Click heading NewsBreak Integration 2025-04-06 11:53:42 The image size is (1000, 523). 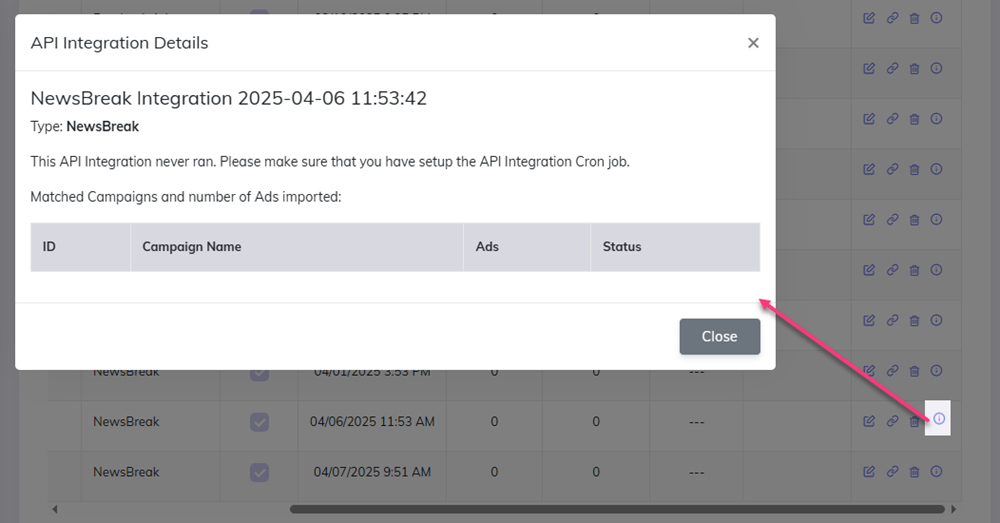click(228, 98)
